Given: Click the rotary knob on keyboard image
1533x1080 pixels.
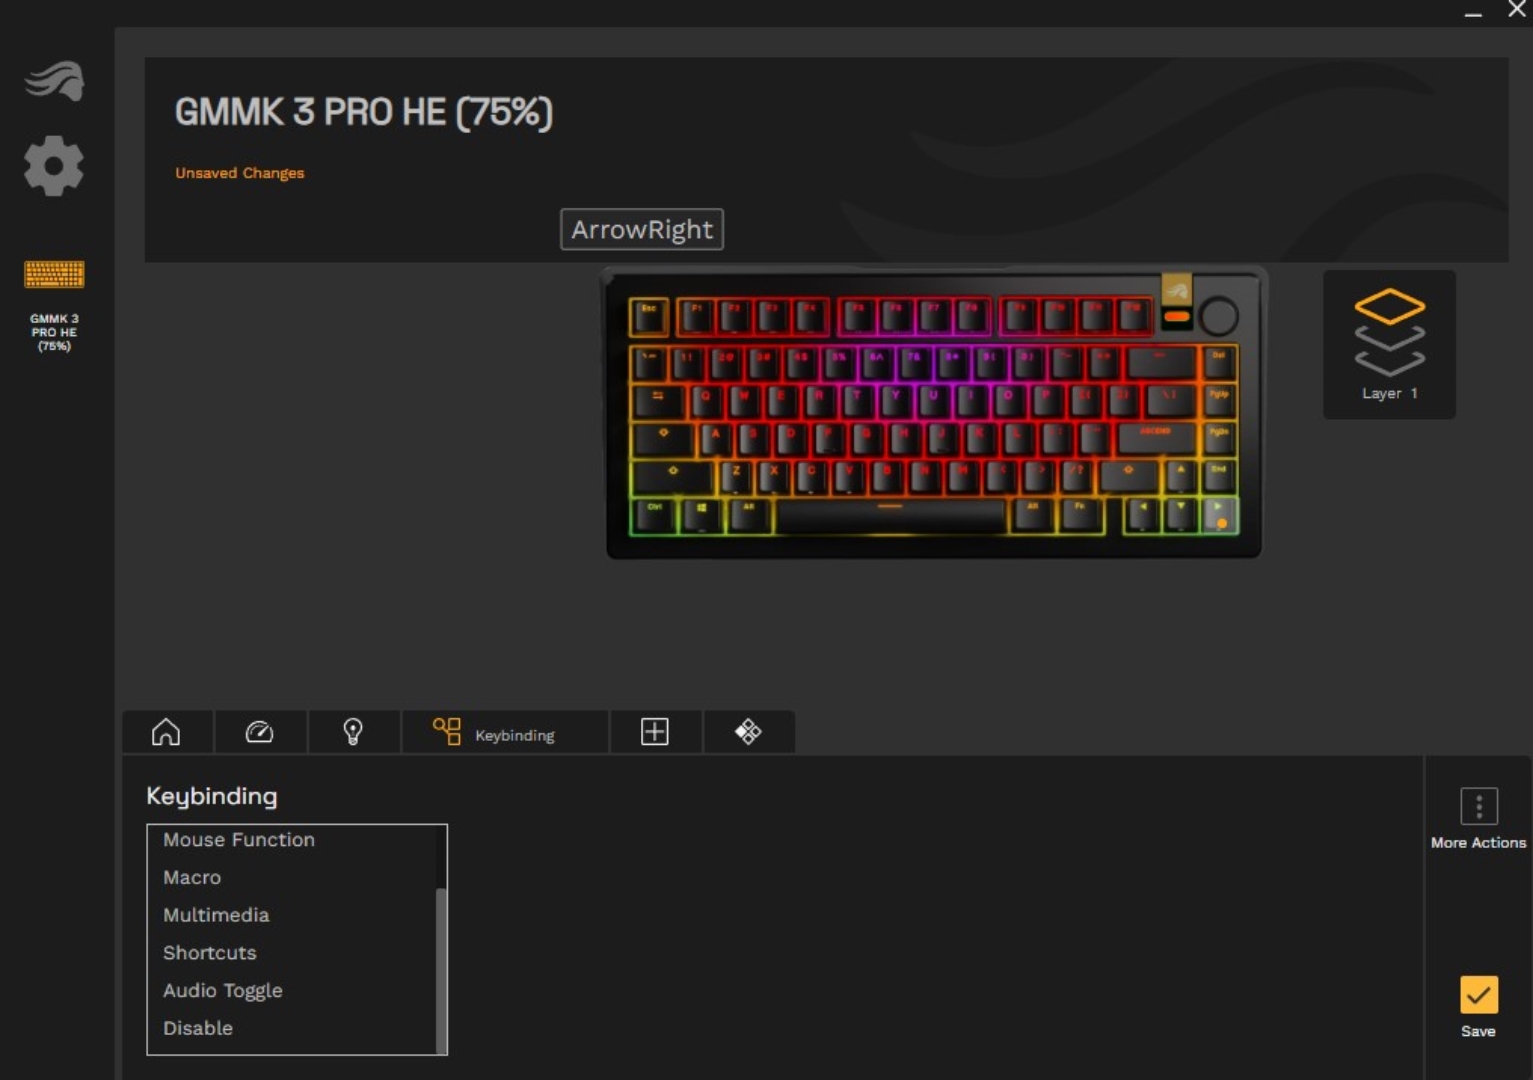Looking at the screenshot, I should (1218, 316).
